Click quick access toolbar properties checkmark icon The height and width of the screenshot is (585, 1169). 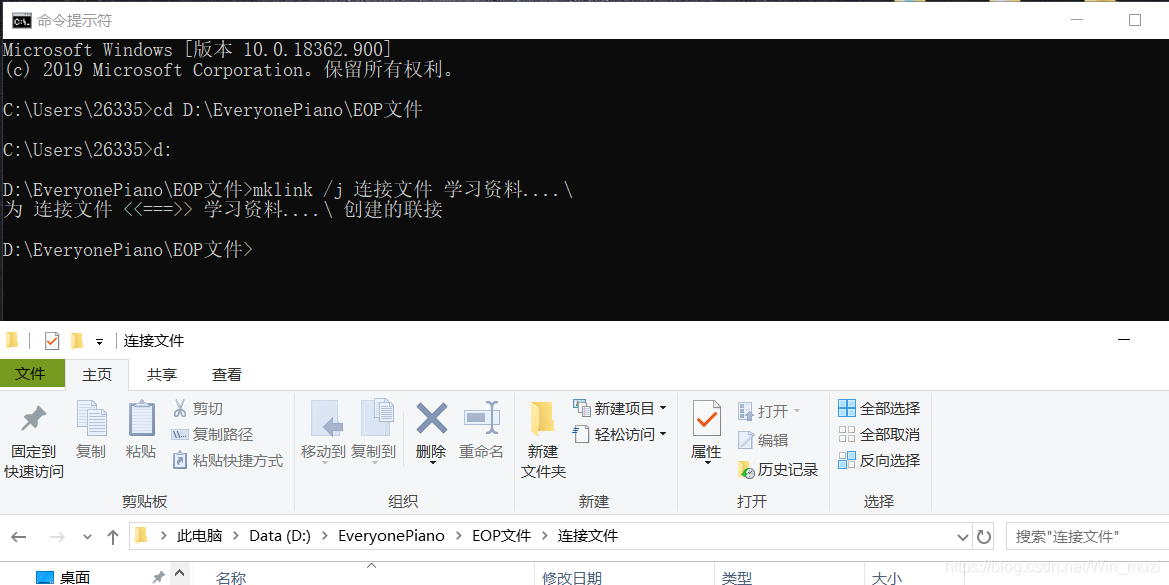click(51, 341)
